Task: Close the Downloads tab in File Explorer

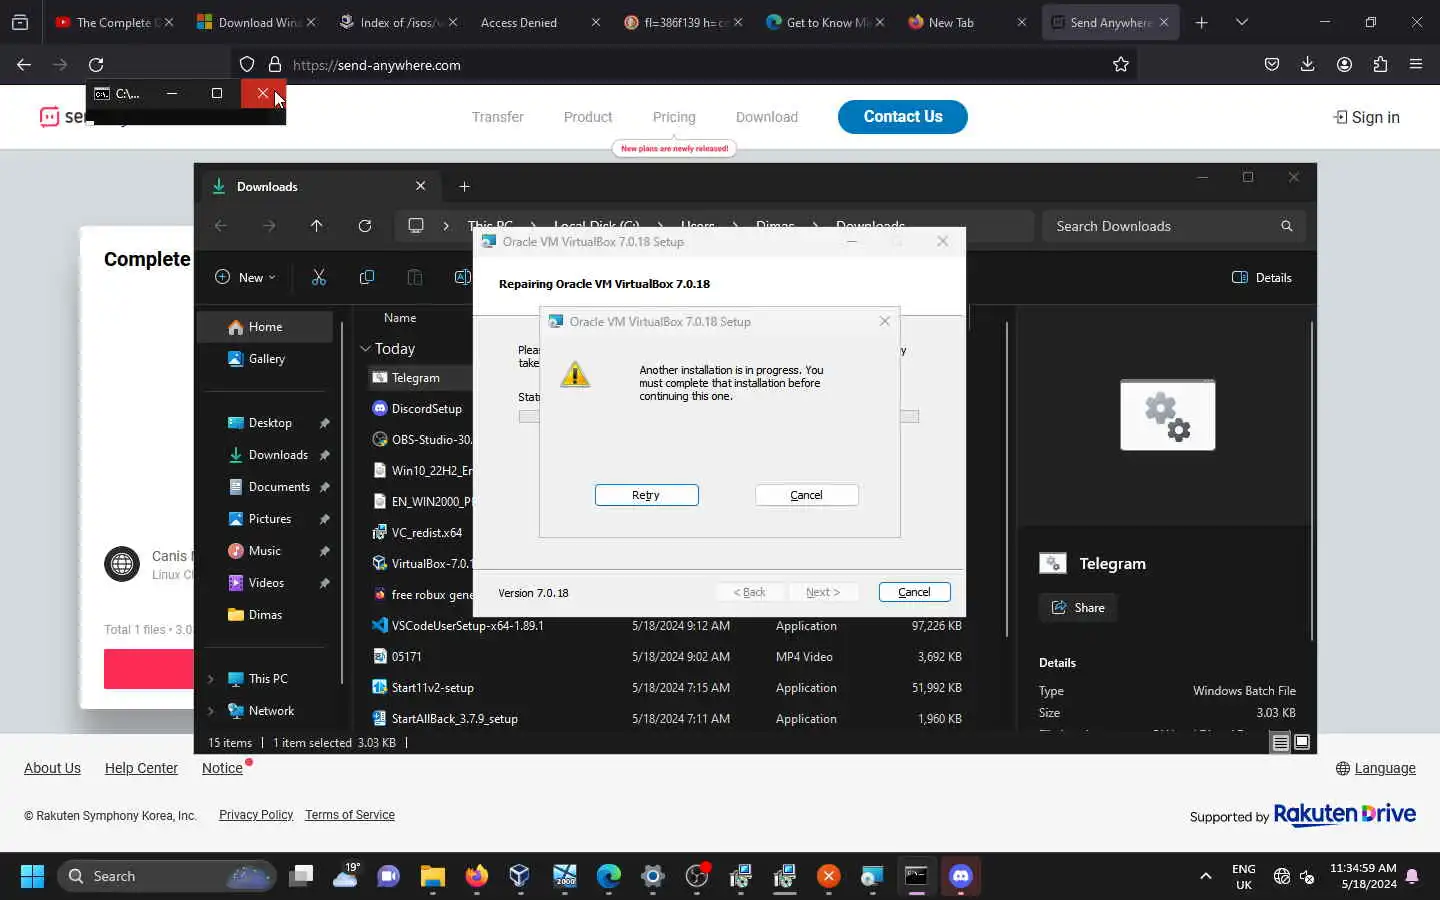Action: (420, 186)
